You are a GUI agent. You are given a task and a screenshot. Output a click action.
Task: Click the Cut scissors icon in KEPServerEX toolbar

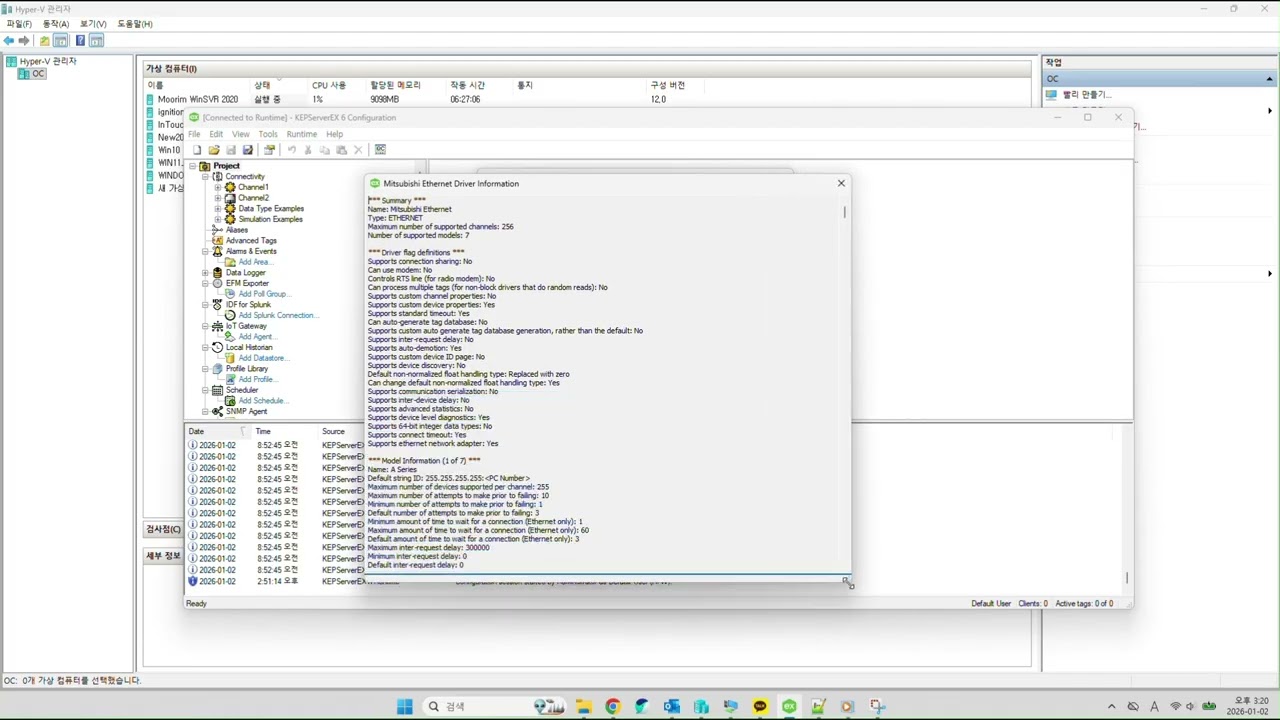[308, 150]
